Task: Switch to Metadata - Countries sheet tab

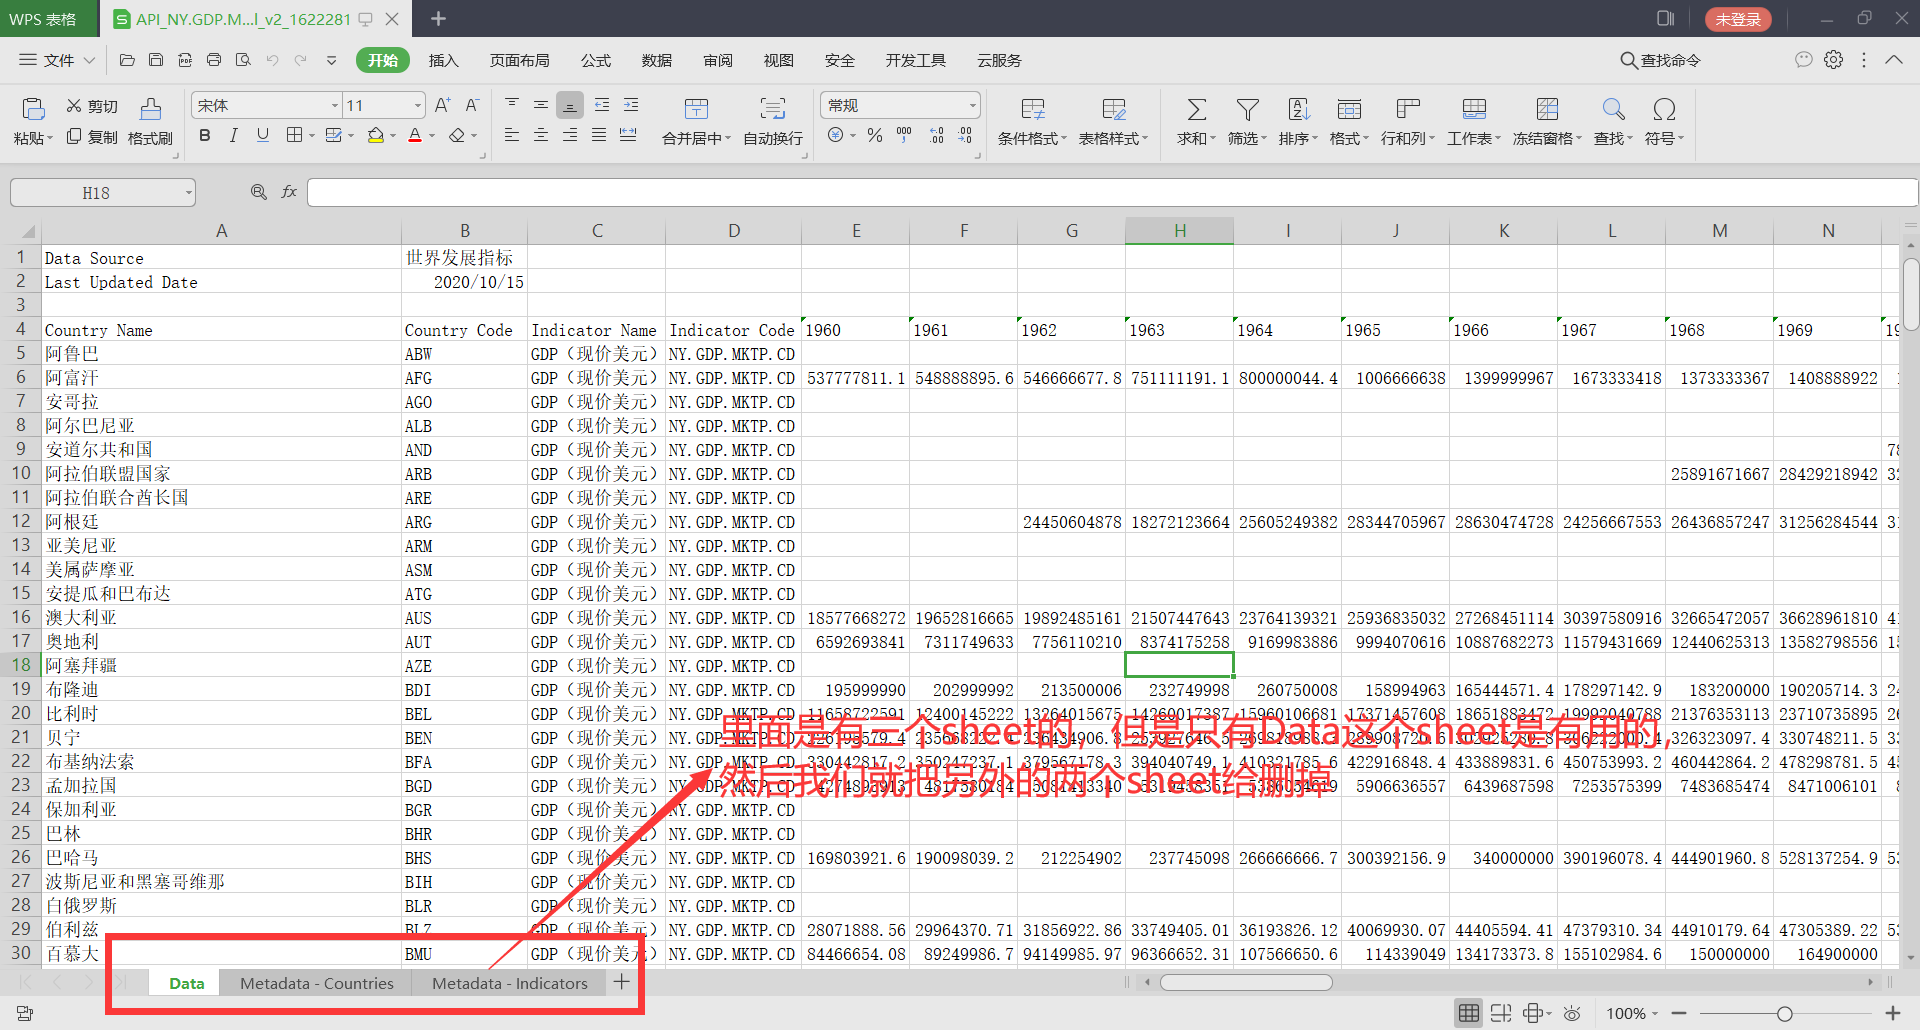Action: (317, 983)
